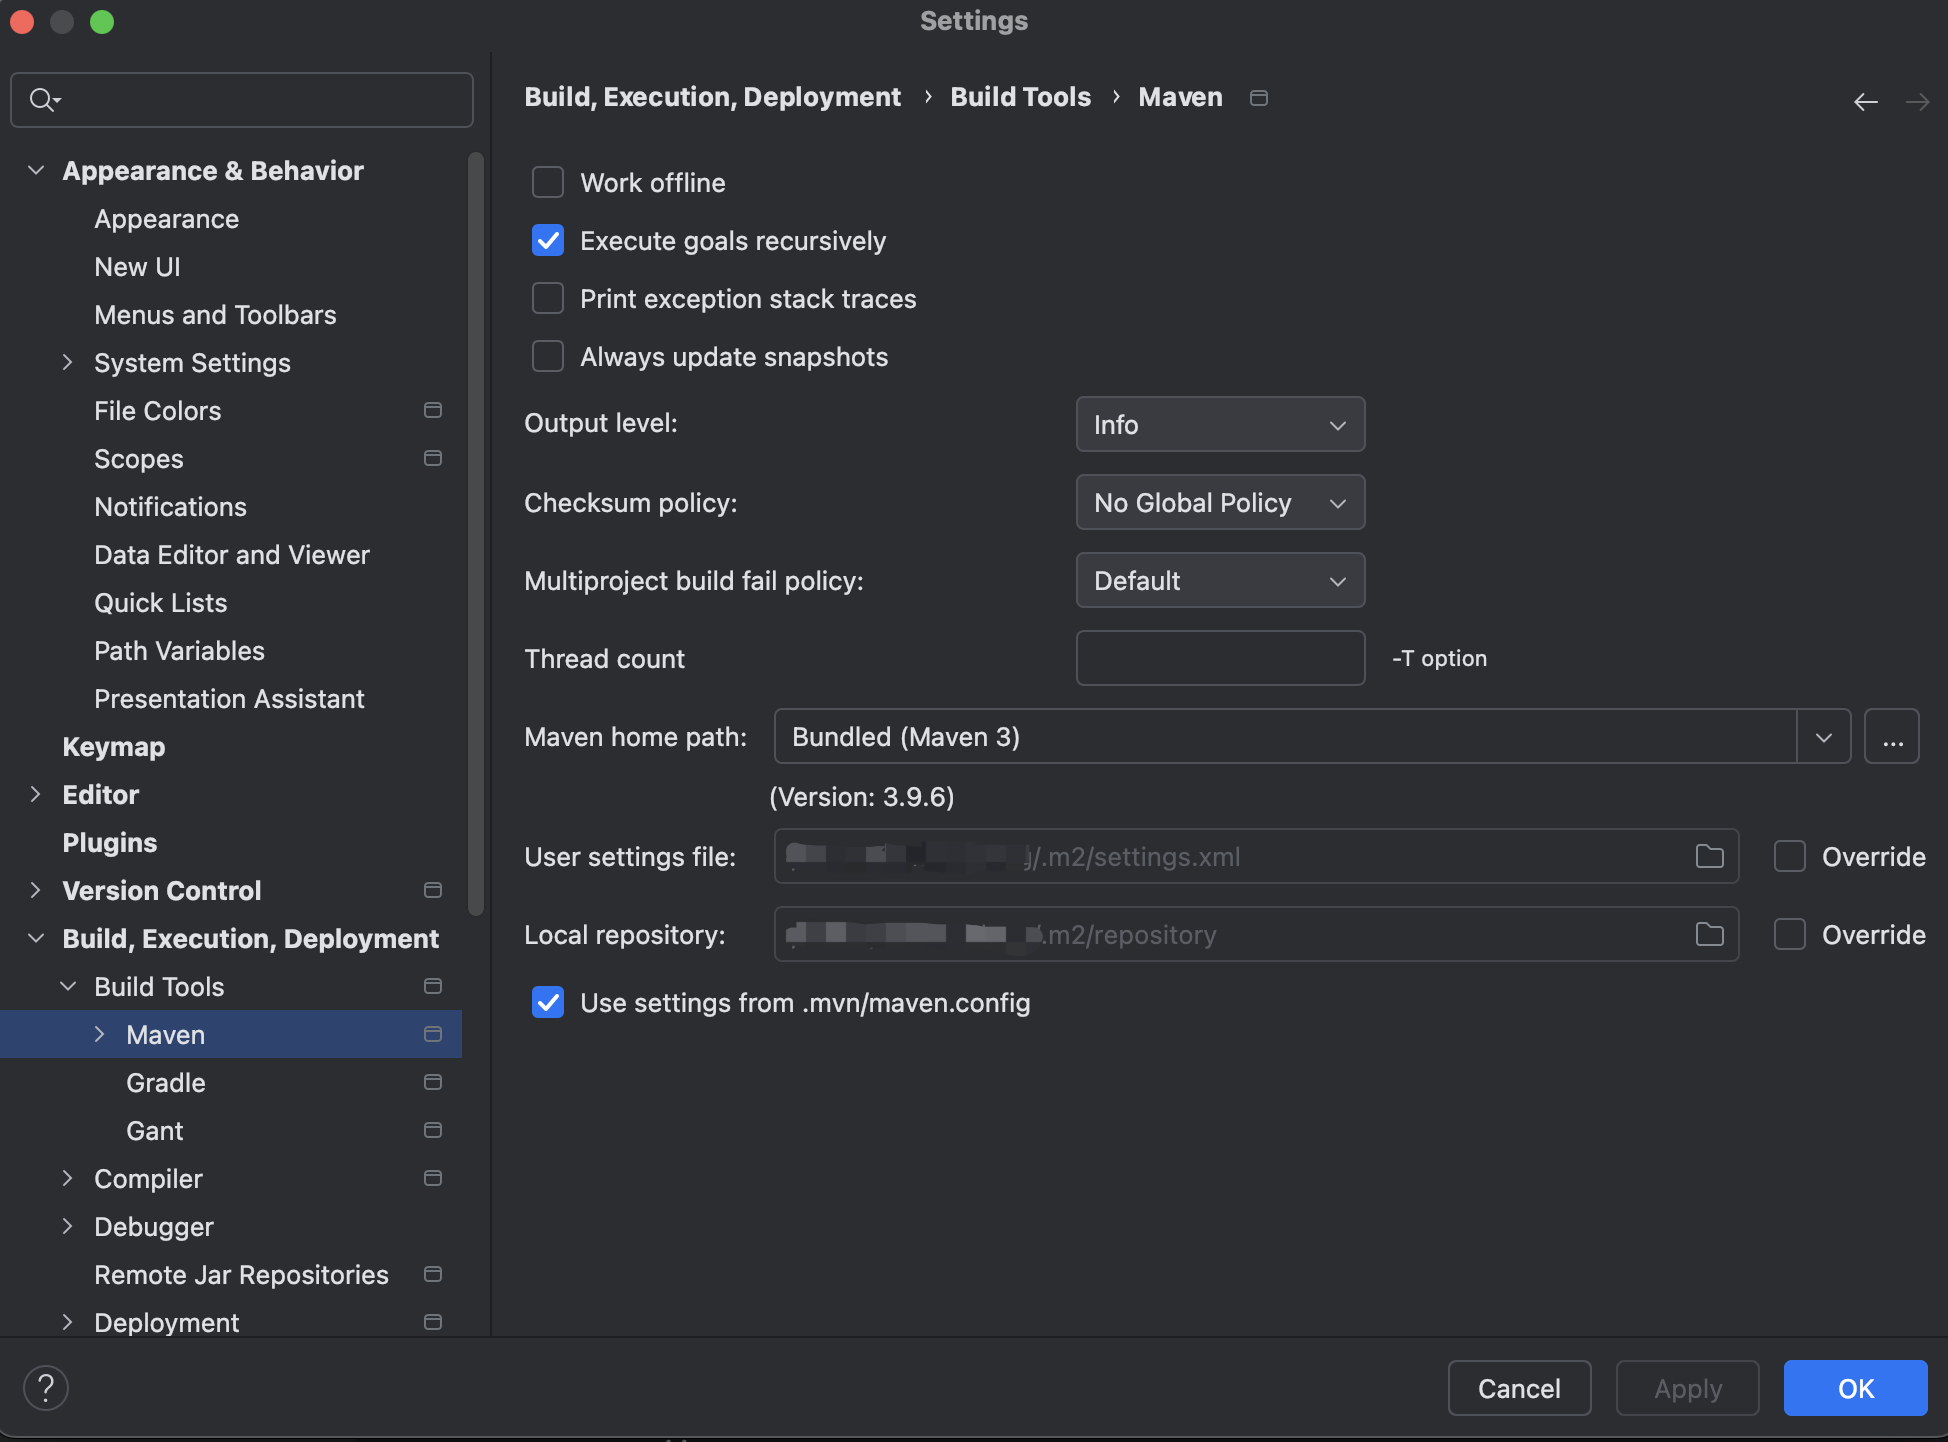1948x1442 pixels.
Task: Expand the Version Control section
Action: point(36,890)
